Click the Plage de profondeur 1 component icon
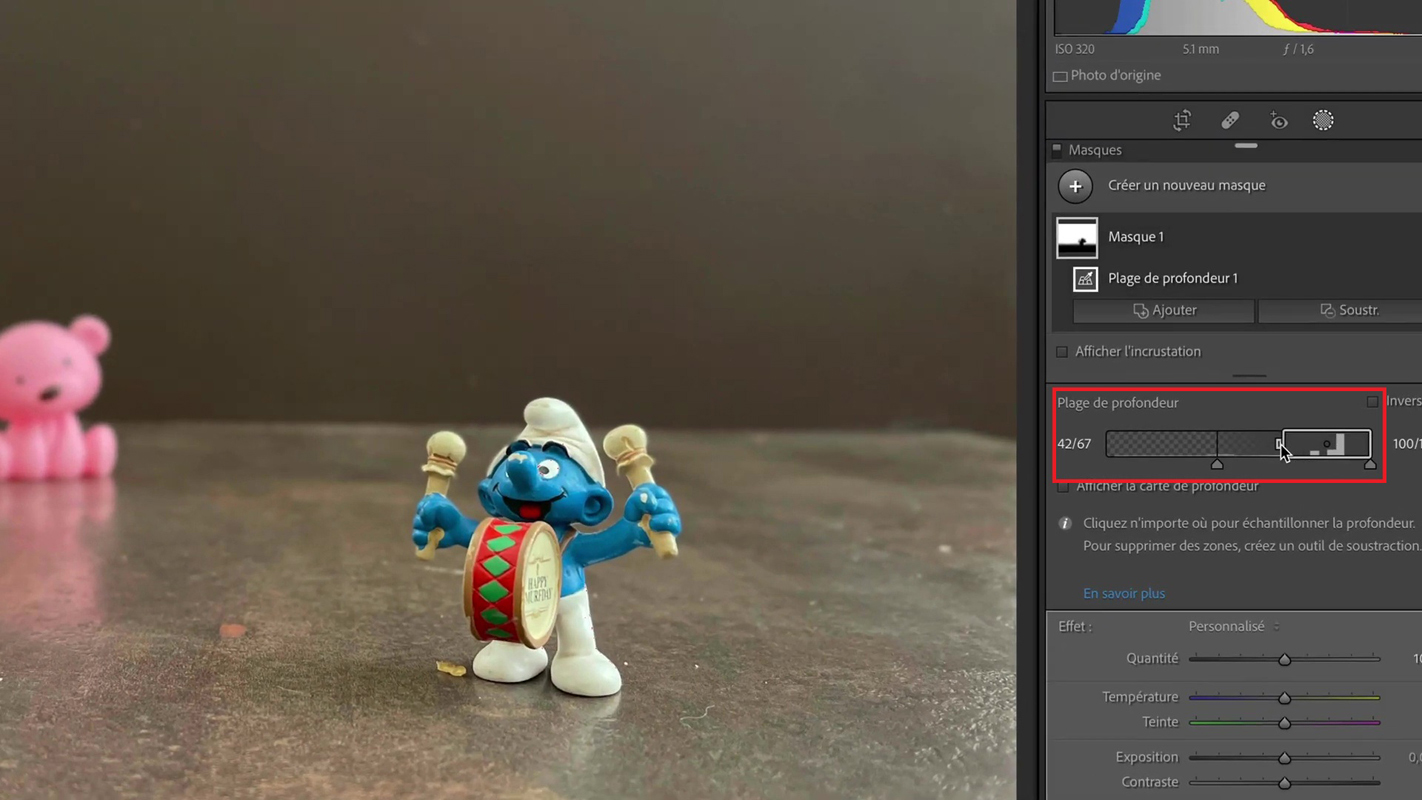 coord(1085,279)
